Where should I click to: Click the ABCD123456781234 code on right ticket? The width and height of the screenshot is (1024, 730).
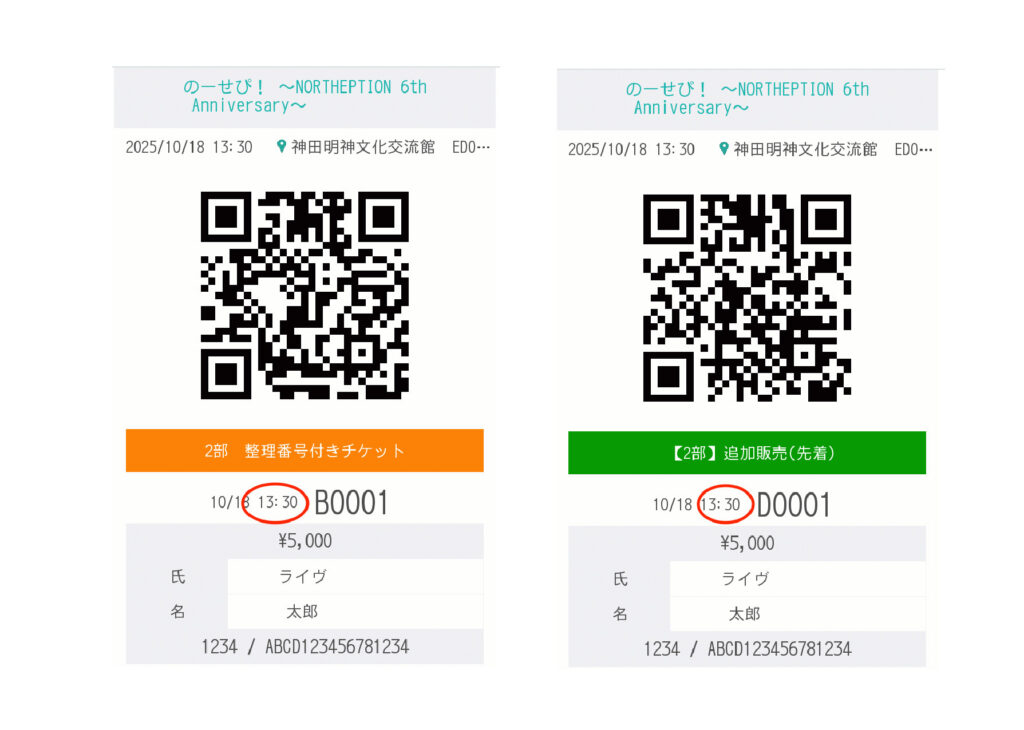[780, 649]
